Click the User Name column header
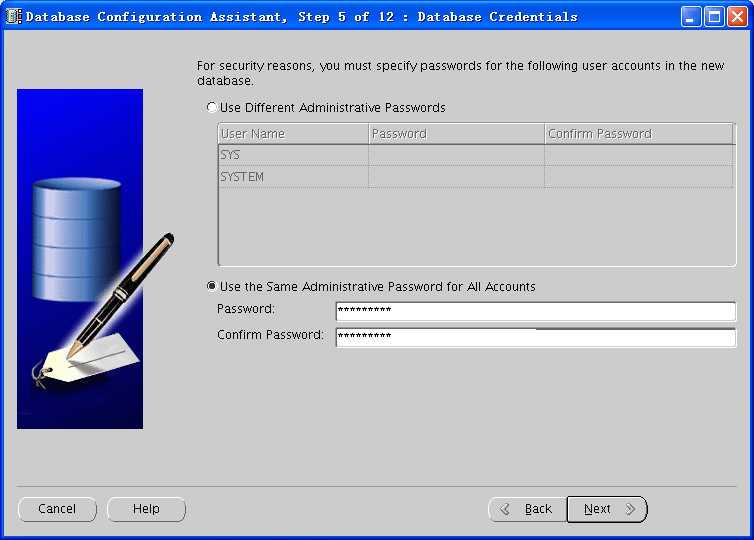This screenshot has width=754, height=540. (293, 134)
